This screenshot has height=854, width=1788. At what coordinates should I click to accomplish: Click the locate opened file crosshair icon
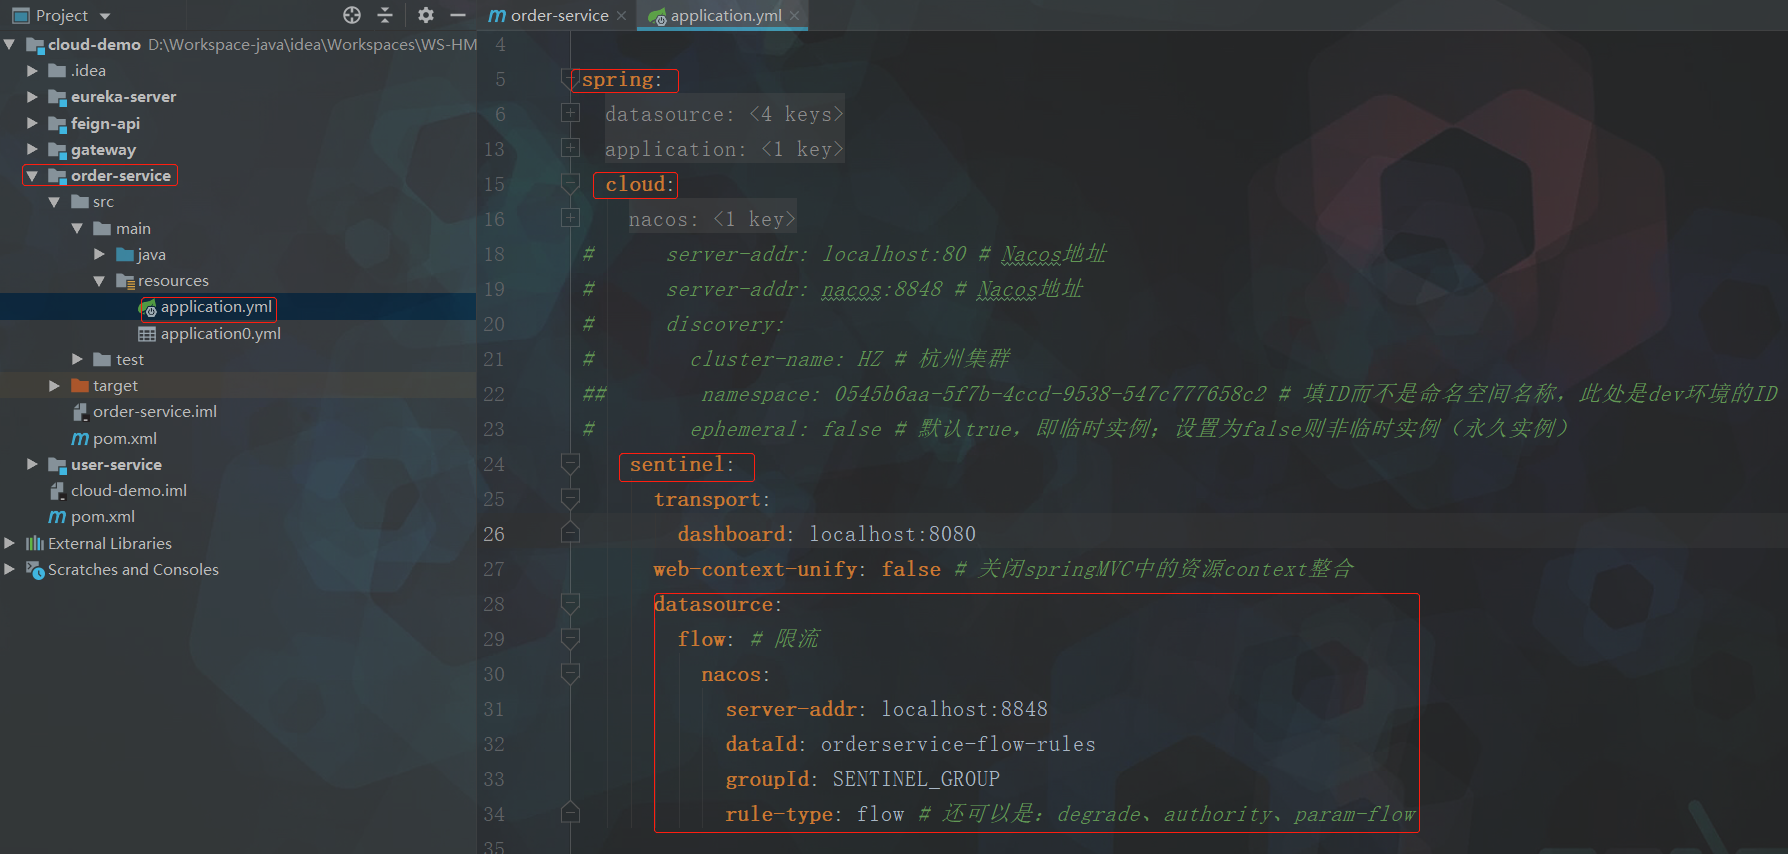point(352,15)
